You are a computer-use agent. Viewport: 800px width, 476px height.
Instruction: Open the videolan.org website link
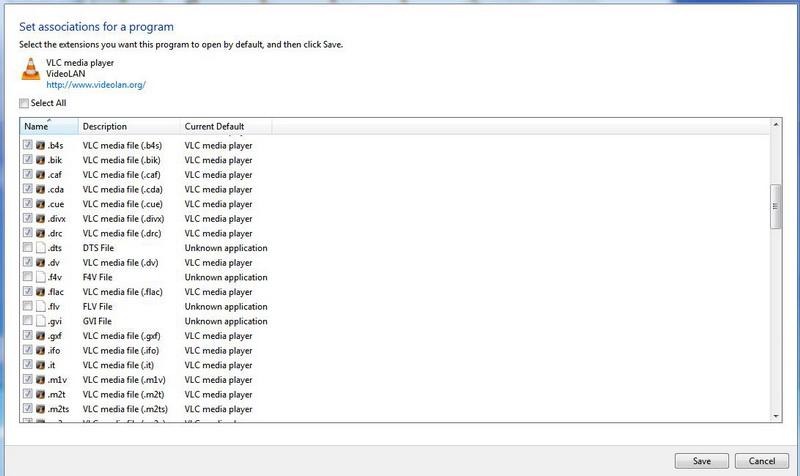coord(96,85)
